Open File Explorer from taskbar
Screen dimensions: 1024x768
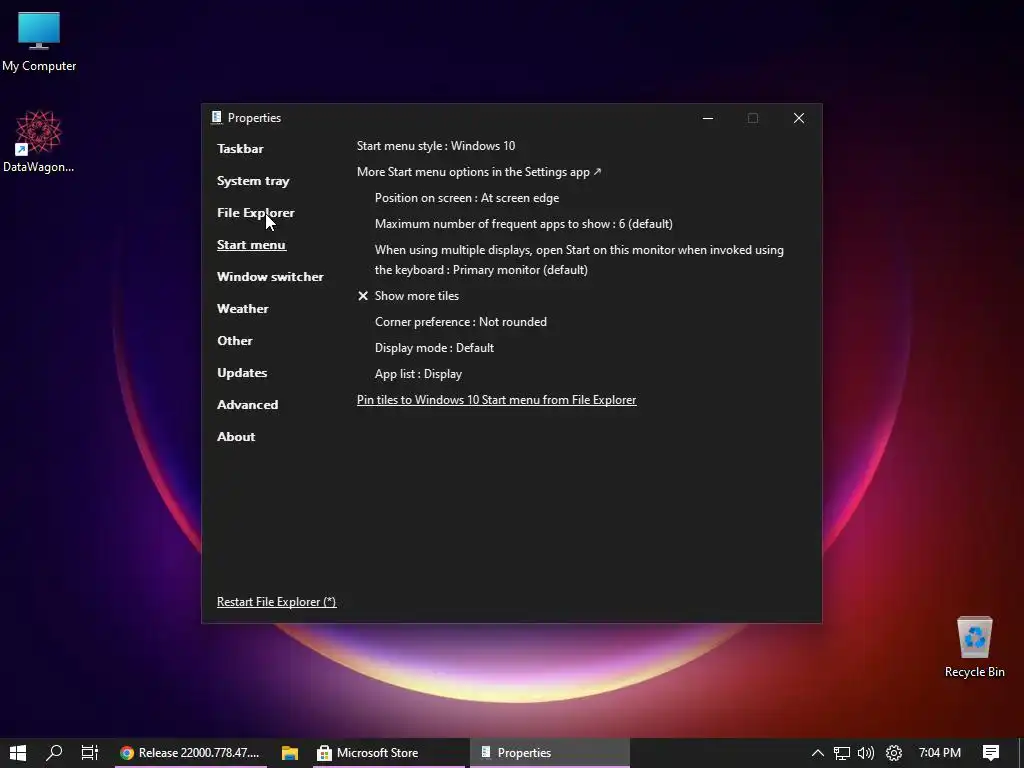(x=289, y=752)
